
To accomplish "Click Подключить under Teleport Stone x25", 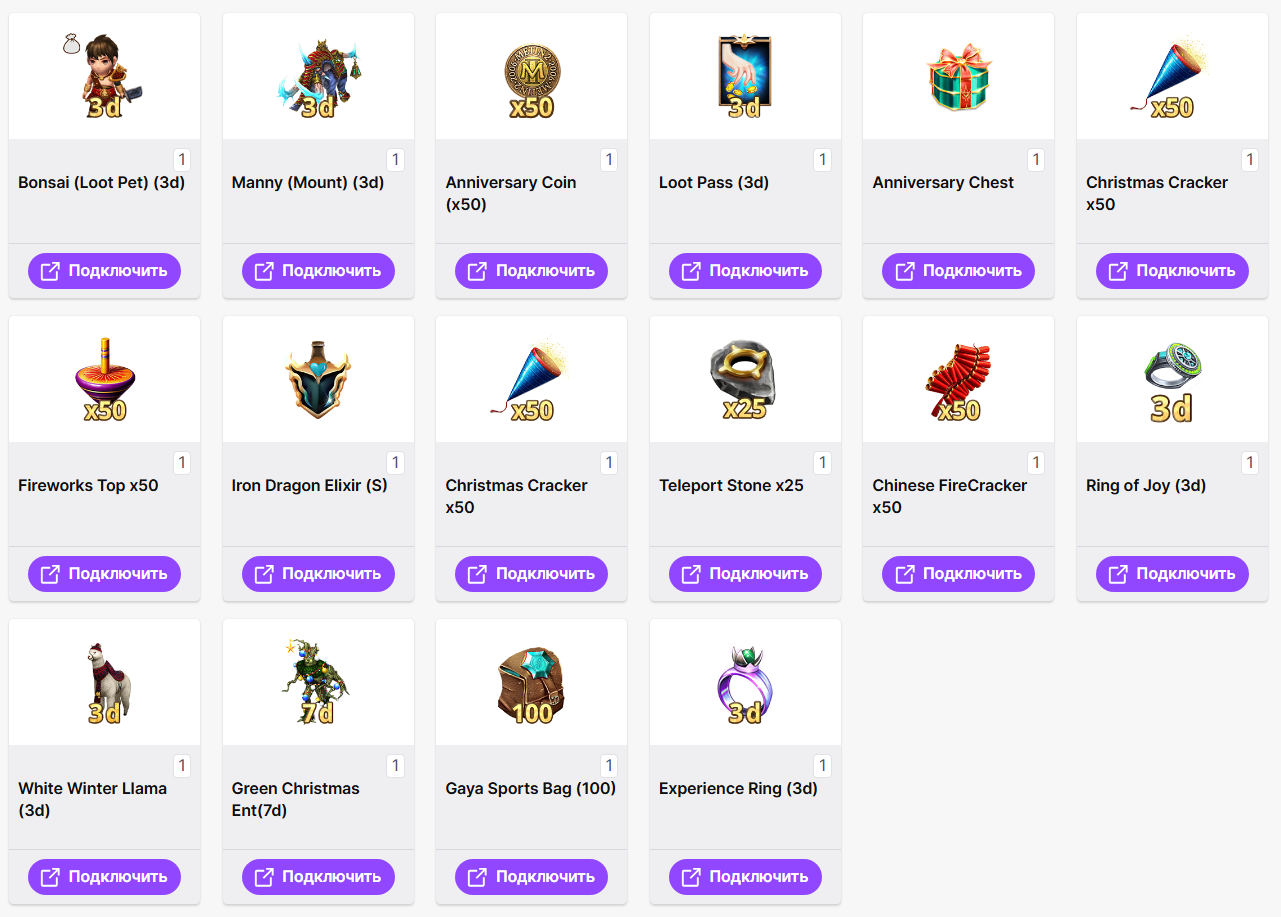I will click(x=745, y=574).
